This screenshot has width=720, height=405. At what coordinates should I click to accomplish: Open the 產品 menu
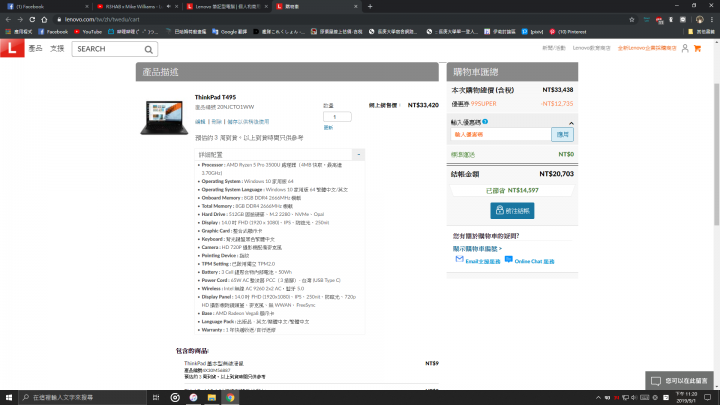click(35, 48)
